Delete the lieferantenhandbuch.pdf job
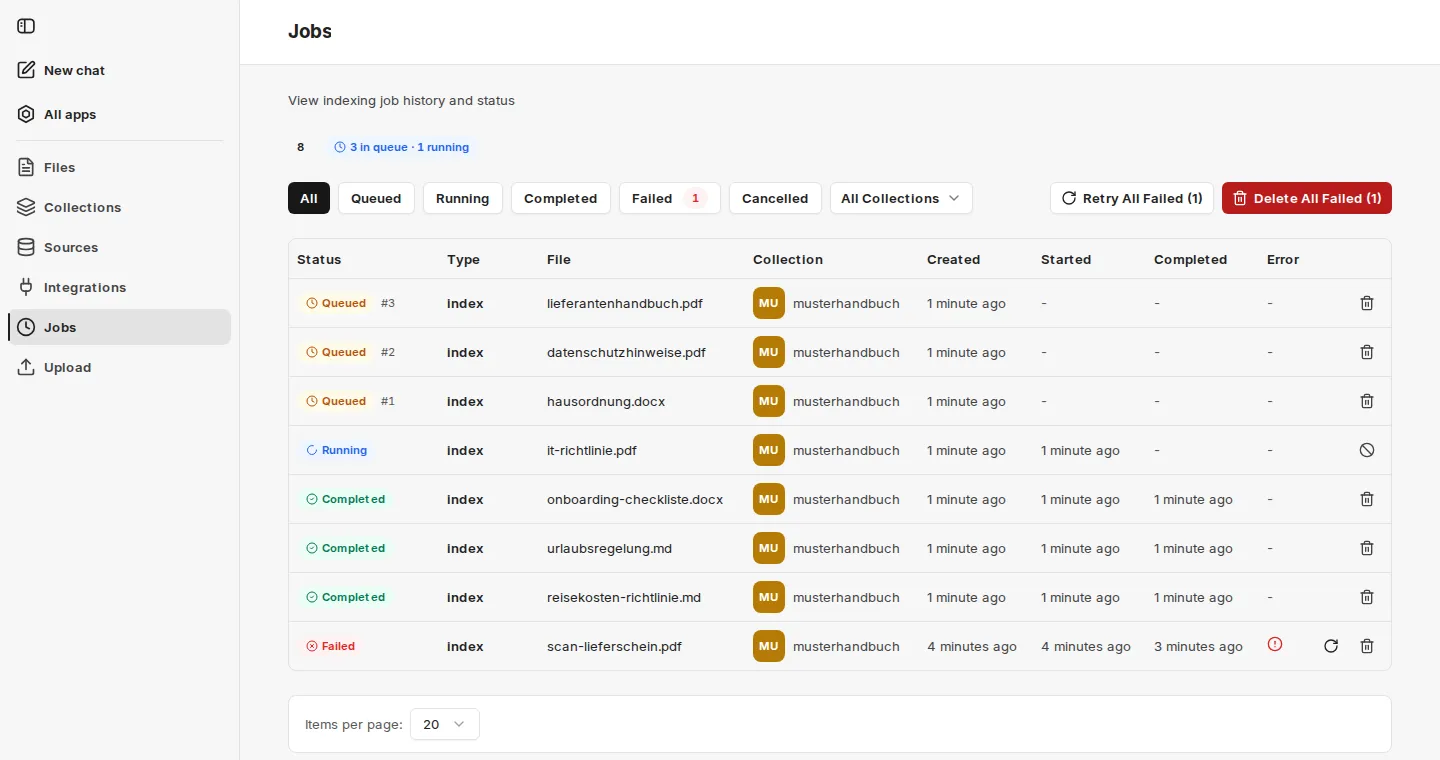This screenshot has height=760, width=1440. 1367,303
